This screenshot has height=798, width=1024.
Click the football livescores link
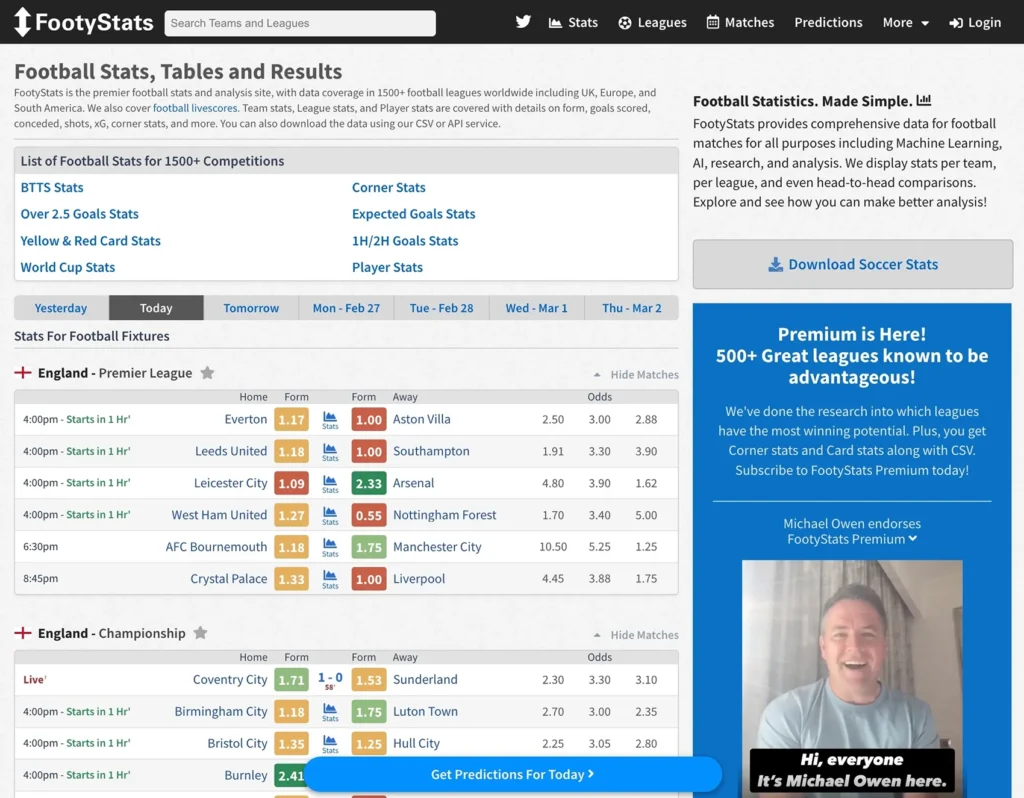click(x=195, y=108)
